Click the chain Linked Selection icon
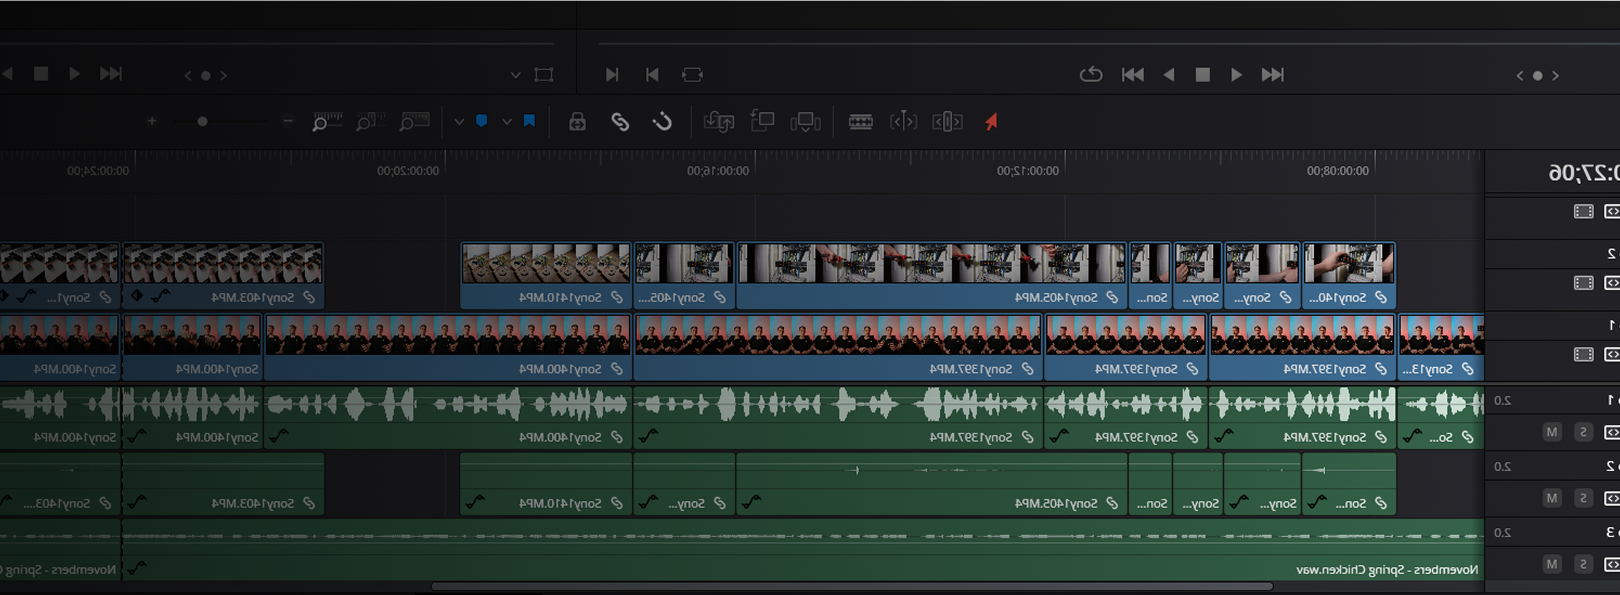The image size is (1620, 595). (620, 122)
